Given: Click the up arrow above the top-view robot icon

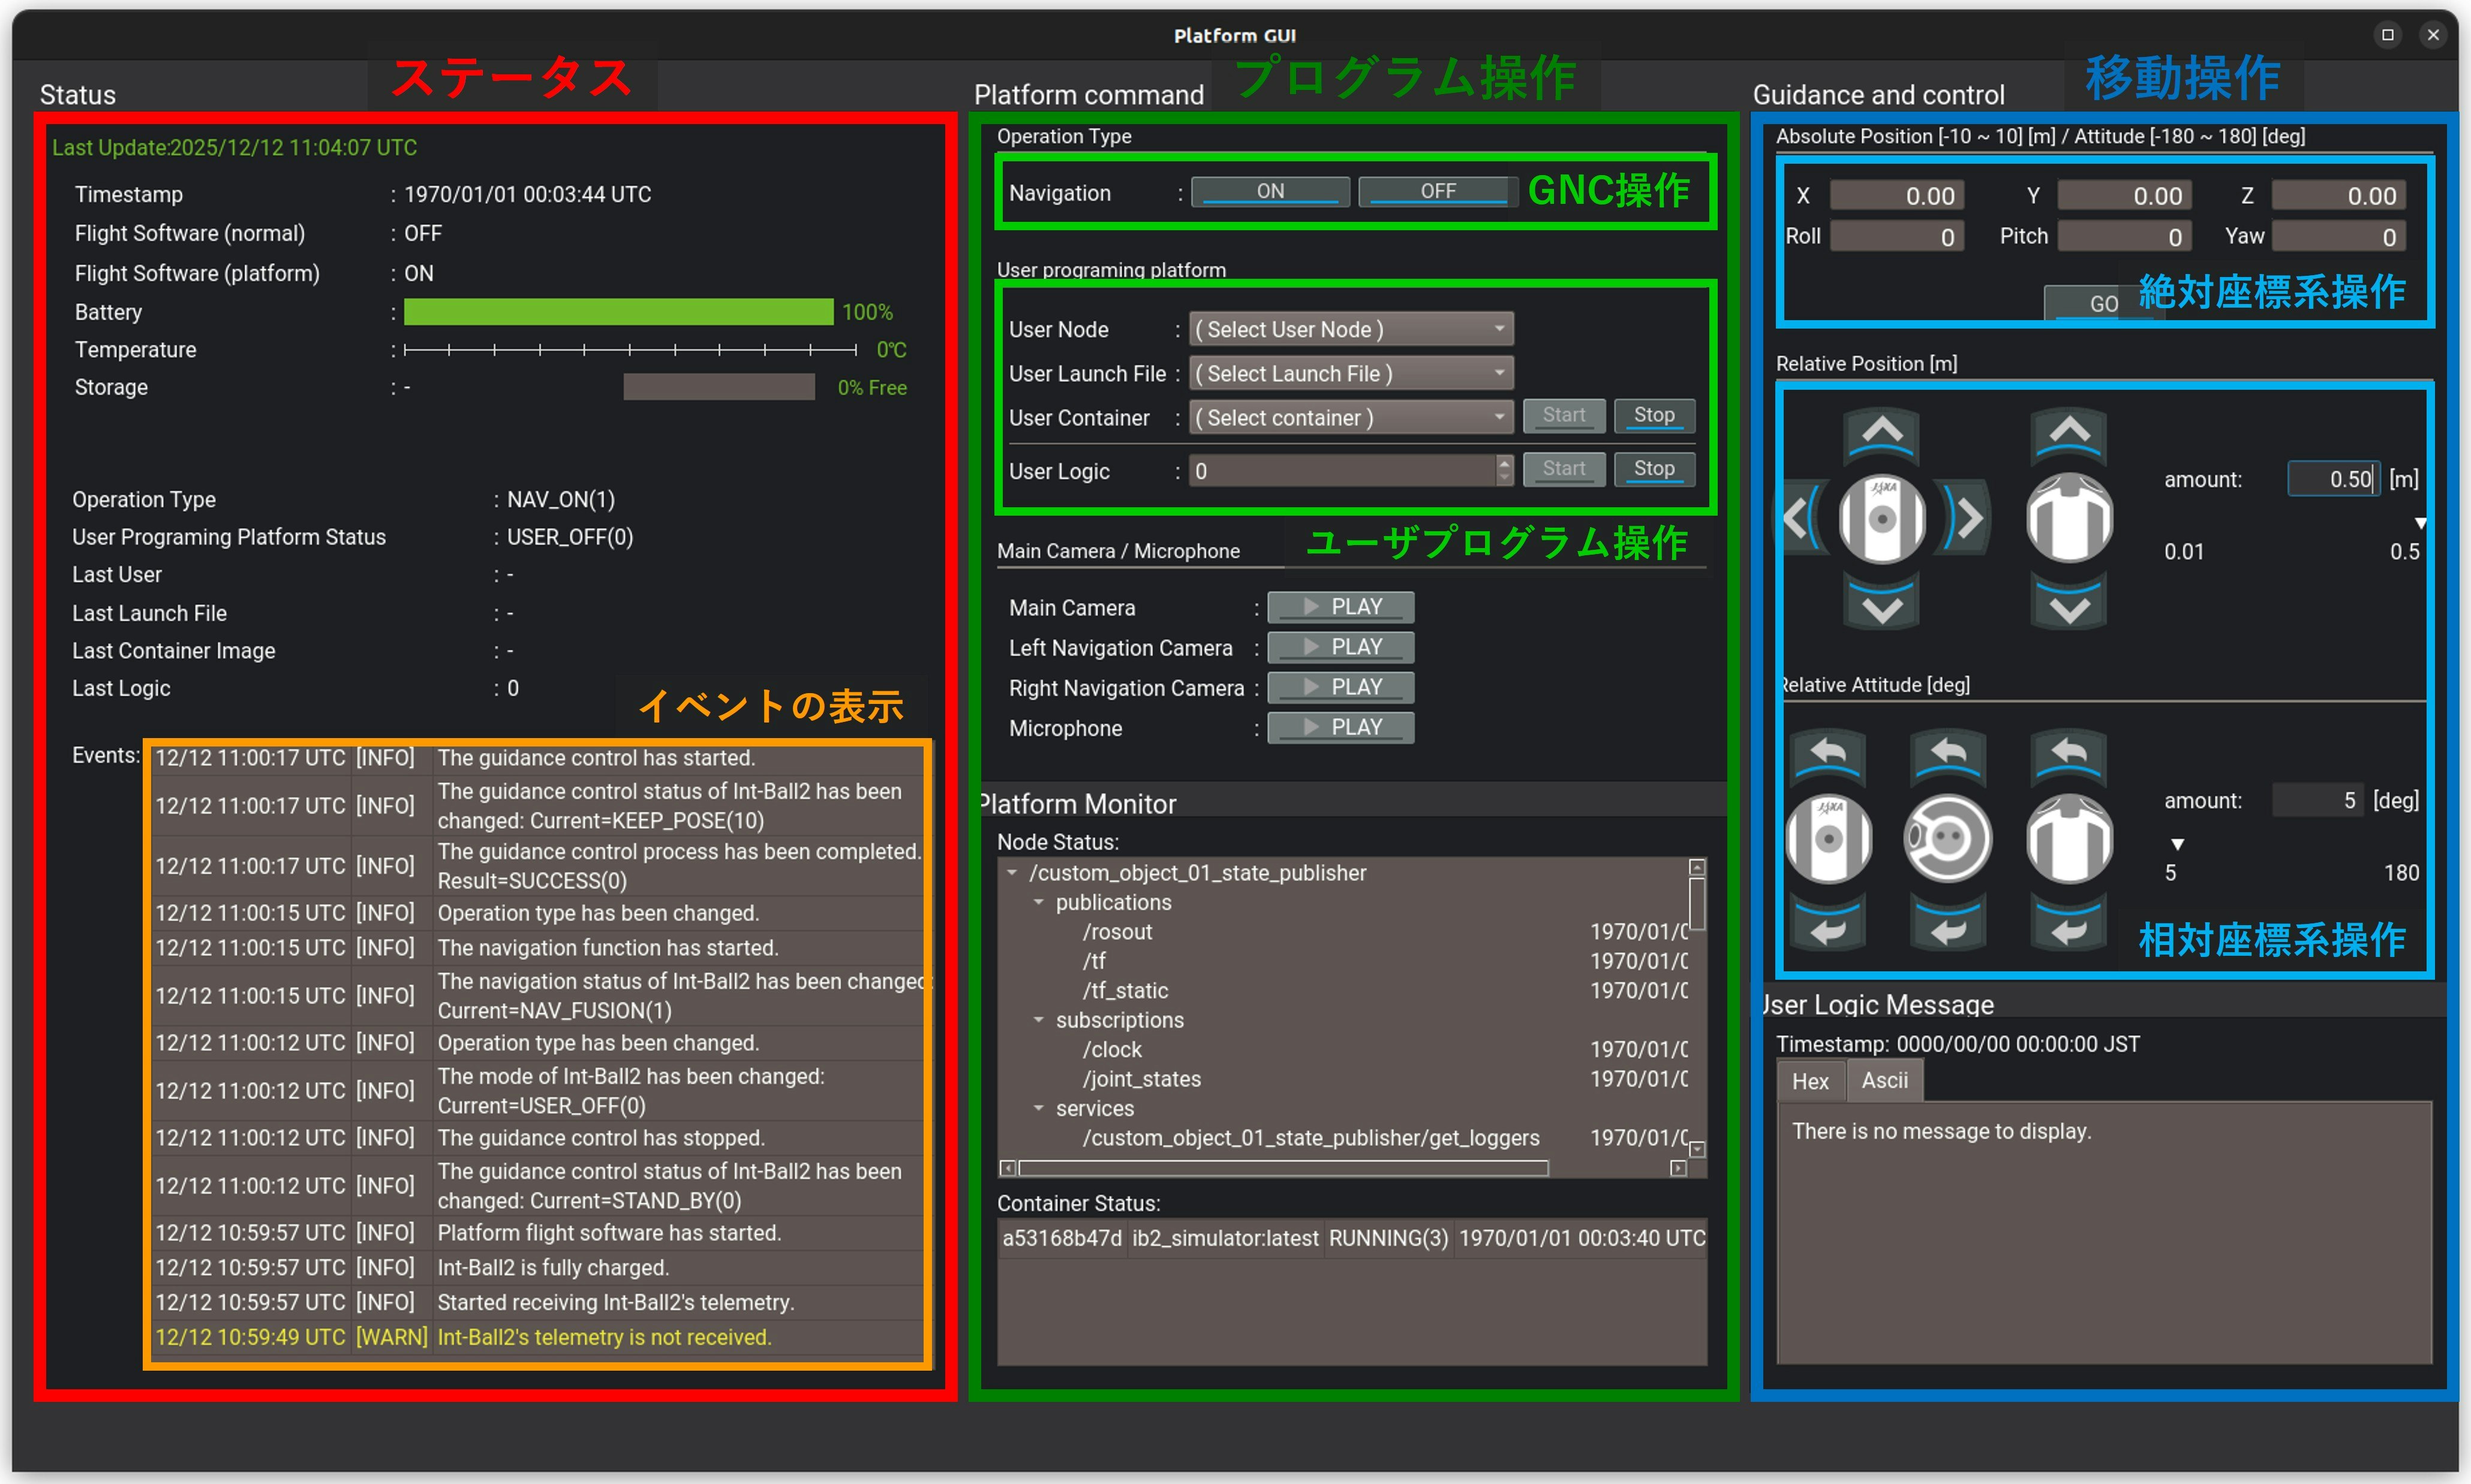Looking at the screenshot, I should coord(2068,433).
